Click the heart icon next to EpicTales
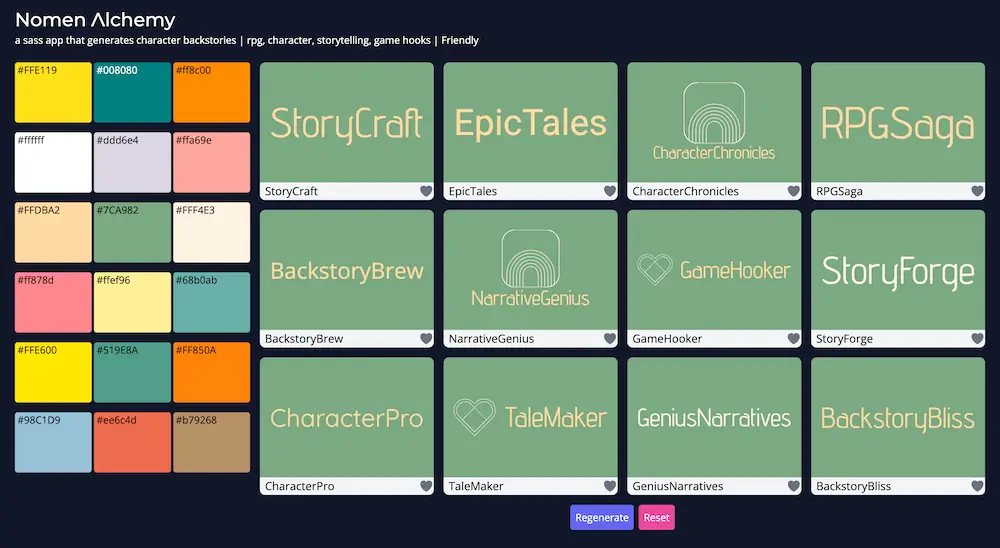Screen dimensions: 1000x548 click(x=610, y=191)
